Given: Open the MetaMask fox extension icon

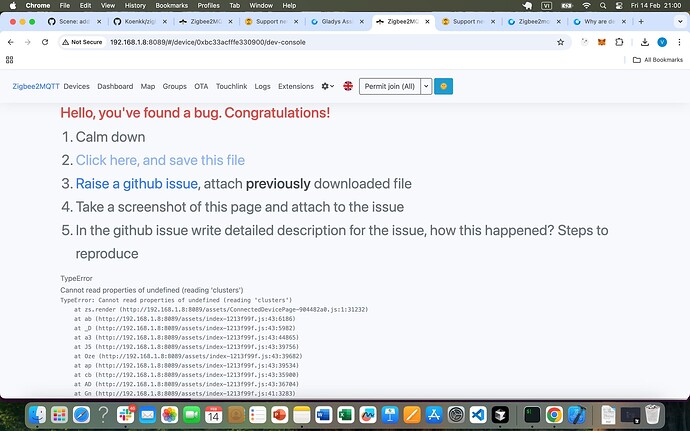Looking at the screenshot, I should click(x=601, y=42).
